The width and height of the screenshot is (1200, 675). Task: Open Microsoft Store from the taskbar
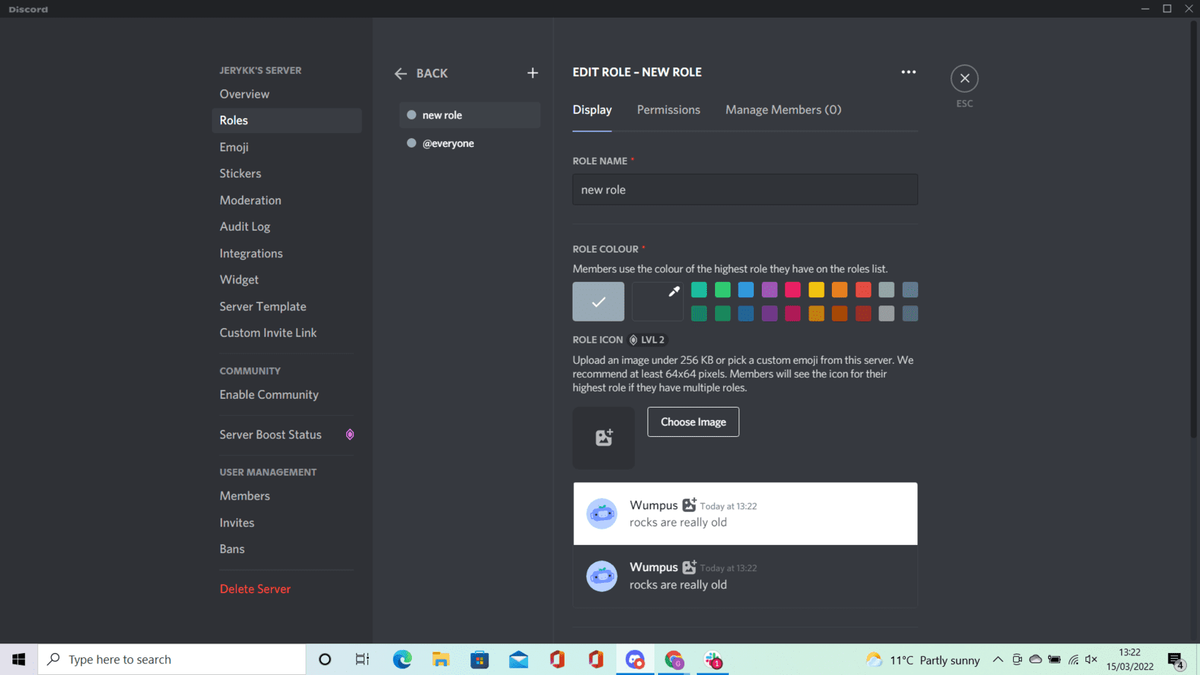480,659
